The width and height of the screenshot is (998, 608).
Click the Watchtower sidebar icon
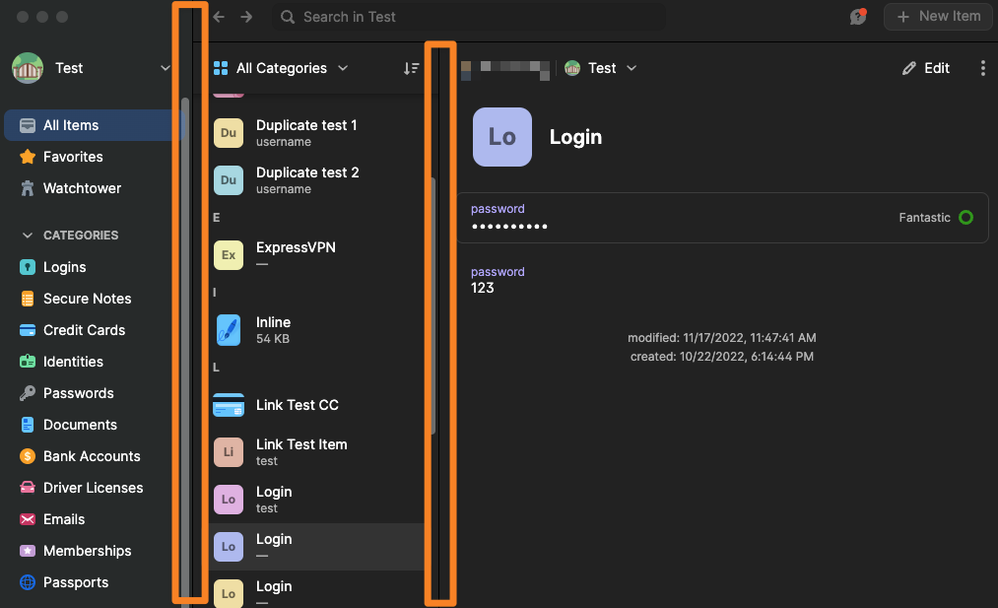[28, 188]
